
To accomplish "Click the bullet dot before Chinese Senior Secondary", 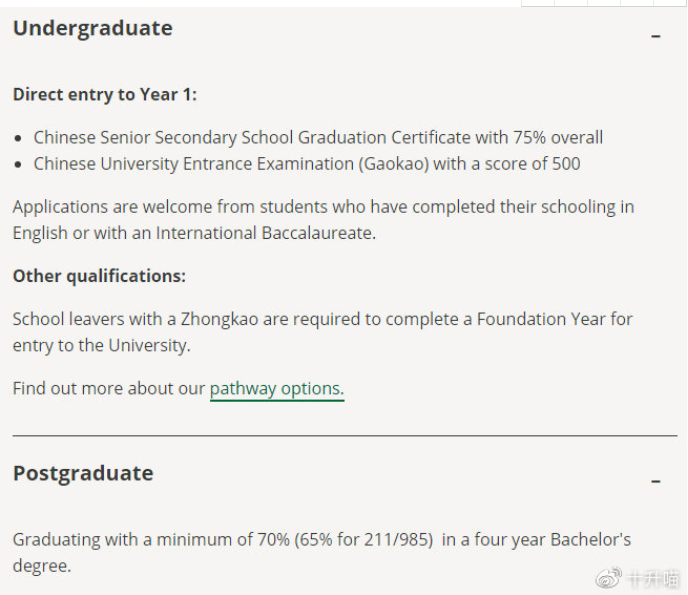I will (18, 139).
